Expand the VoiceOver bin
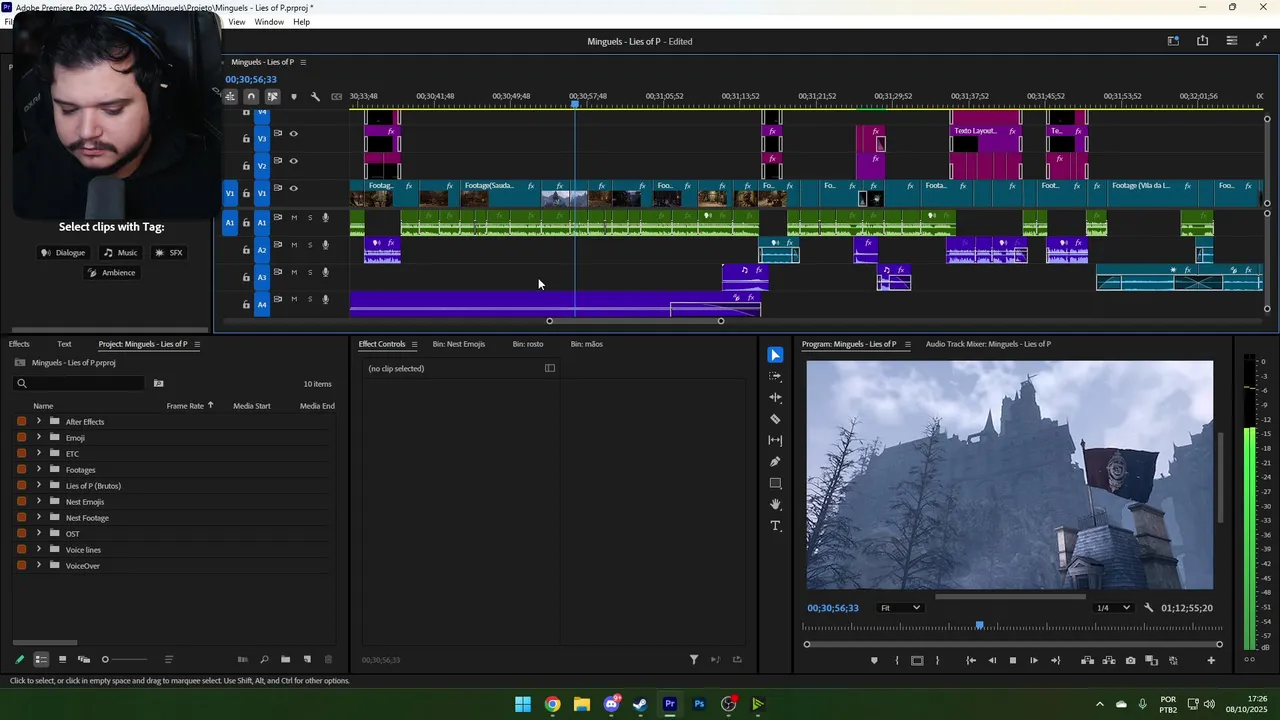The image size is (1280, 720). tap(39, 565)
